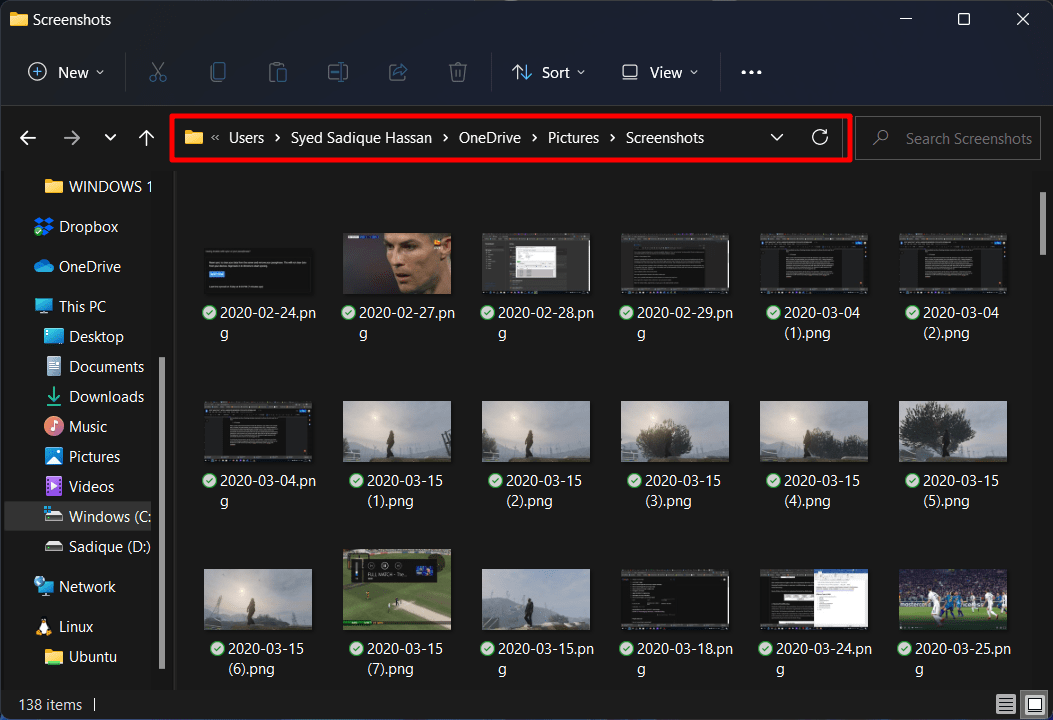
Task: Switch to details view layout icon
Action: (x=1006, y=704)
